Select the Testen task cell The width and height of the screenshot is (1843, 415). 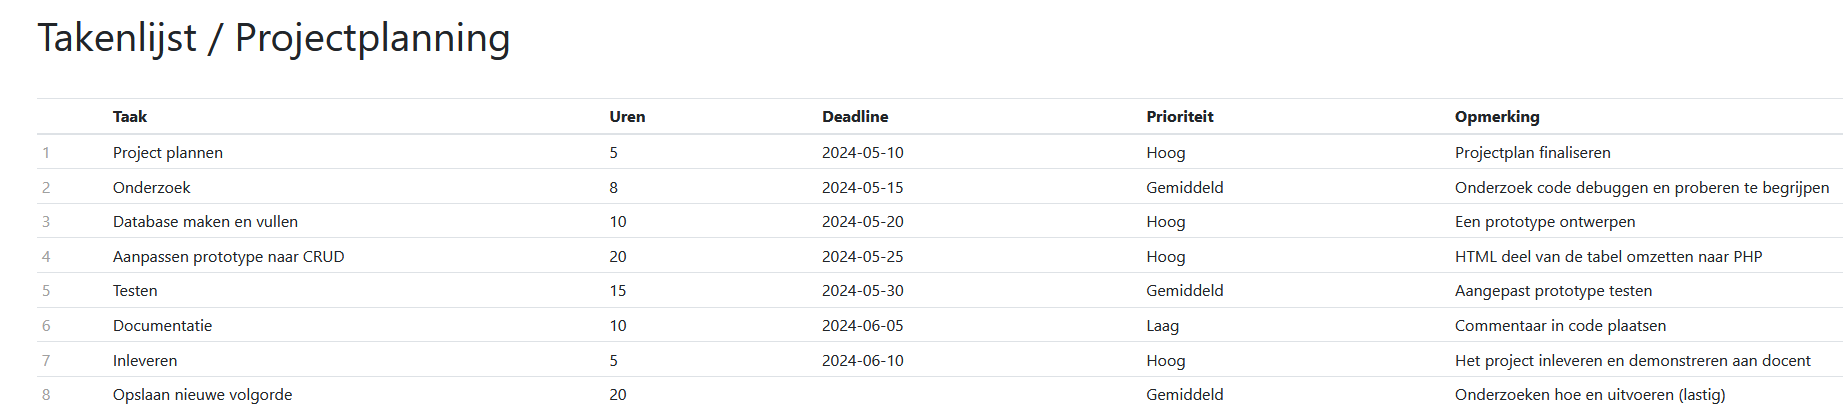(x=135, y=291)
